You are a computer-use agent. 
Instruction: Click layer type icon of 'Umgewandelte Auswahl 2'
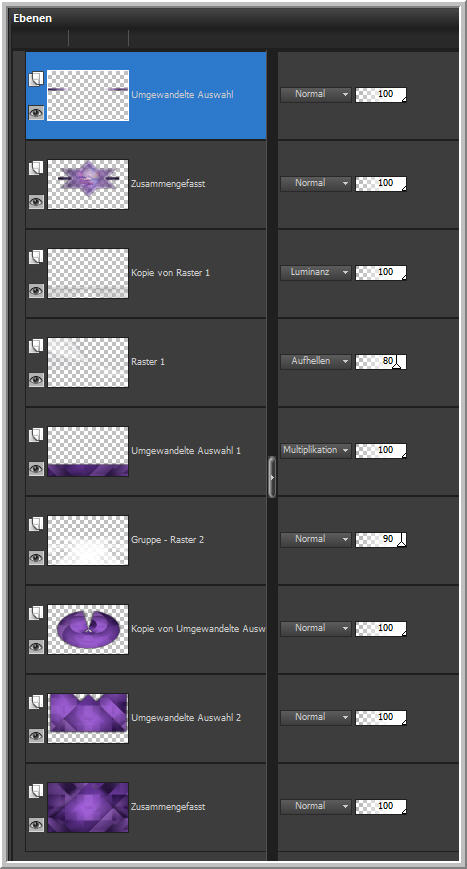pos(36,702)
